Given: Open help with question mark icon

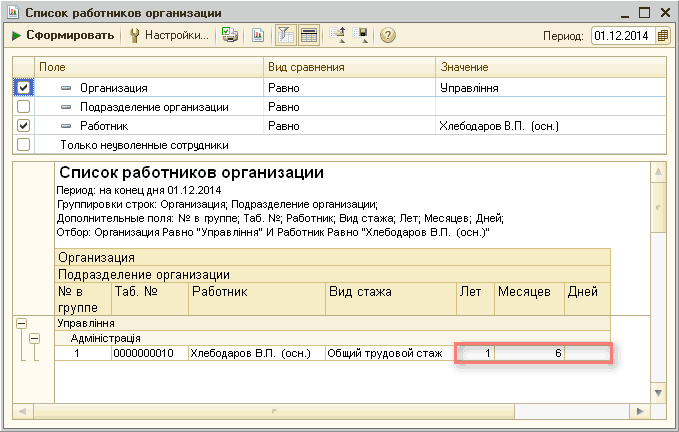Looking at the screenshot, I should pos(387,35).
